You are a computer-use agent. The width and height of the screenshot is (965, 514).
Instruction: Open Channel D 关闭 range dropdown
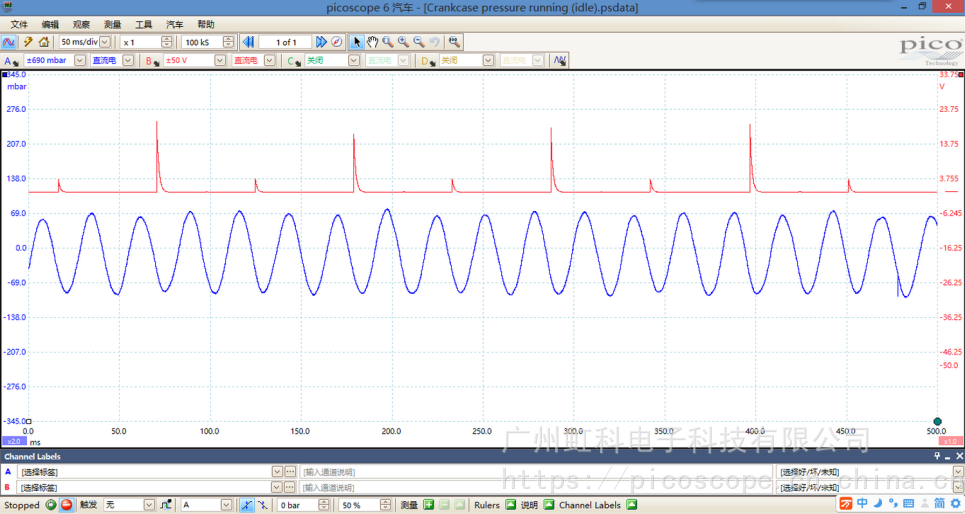tap(488, 60)
